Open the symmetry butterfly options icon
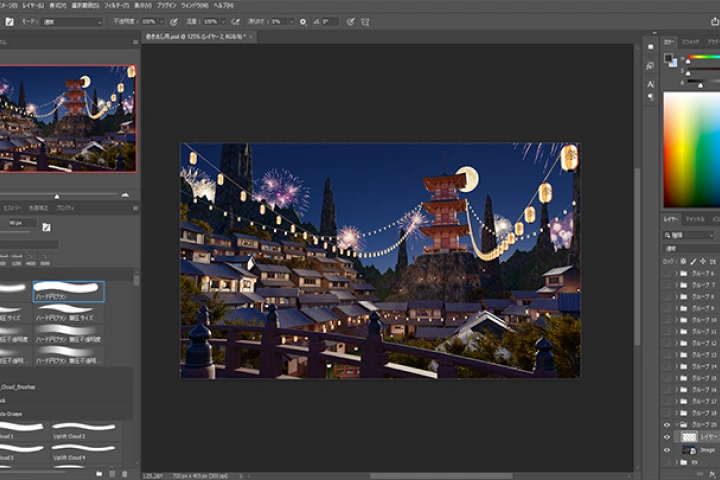720x480 pixels. 365,22
